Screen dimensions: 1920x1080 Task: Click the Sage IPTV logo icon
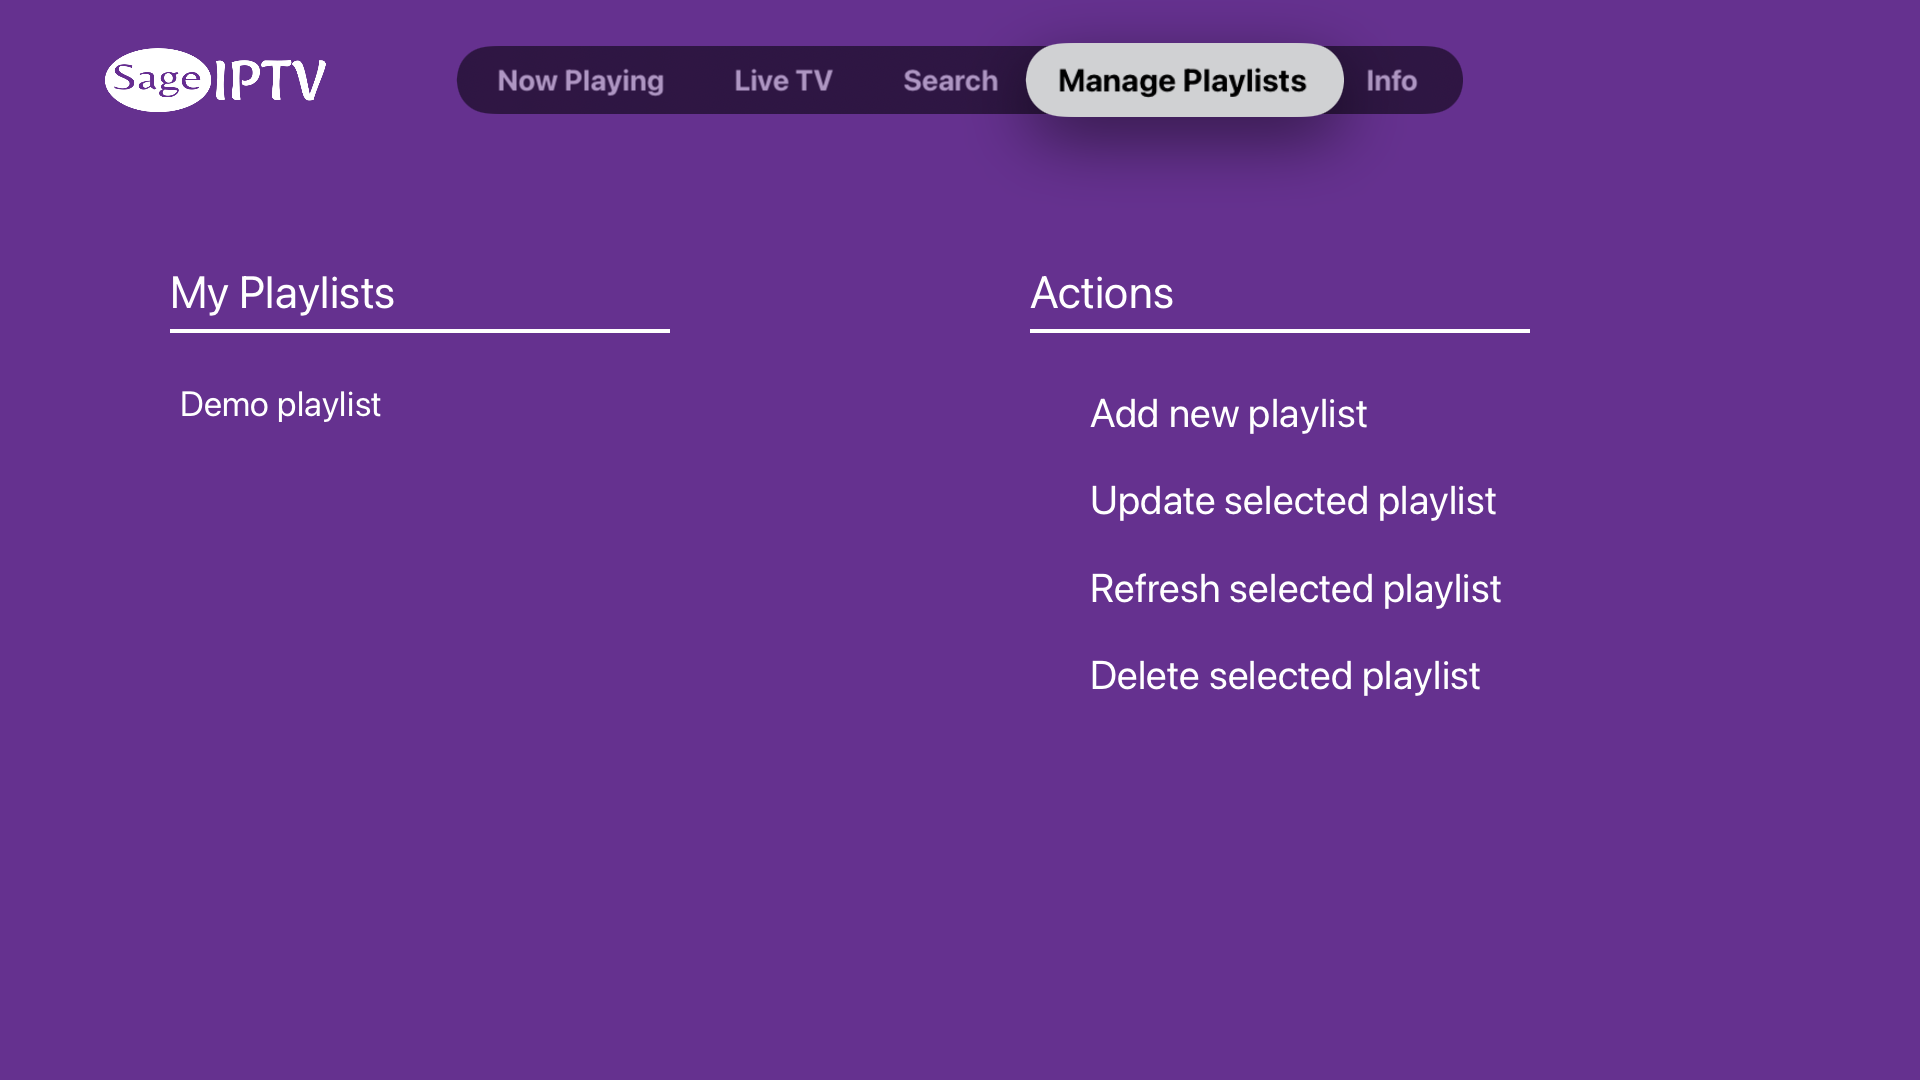coord(215,79)
